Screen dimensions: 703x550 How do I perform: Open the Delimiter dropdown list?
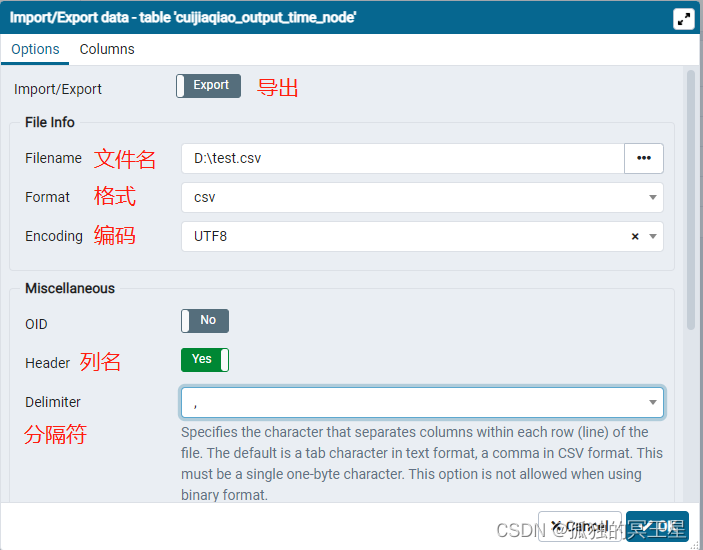(x=653, y=403)
